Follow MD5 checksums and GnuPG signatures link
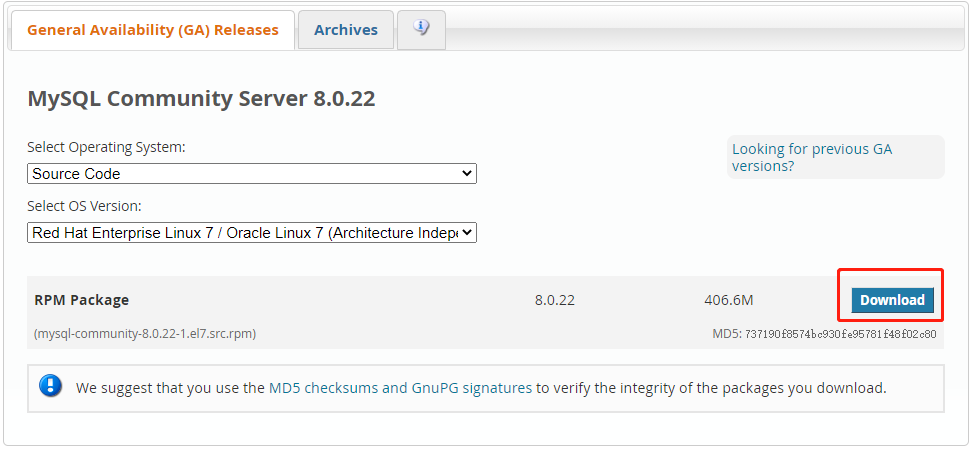The height and width of the screenshot is (452, 976). [400, 388]
